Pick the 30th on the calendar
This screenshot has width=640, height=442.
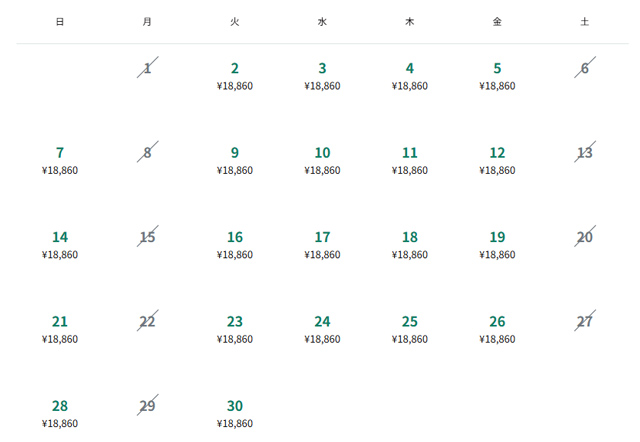[x=235, y=413]
